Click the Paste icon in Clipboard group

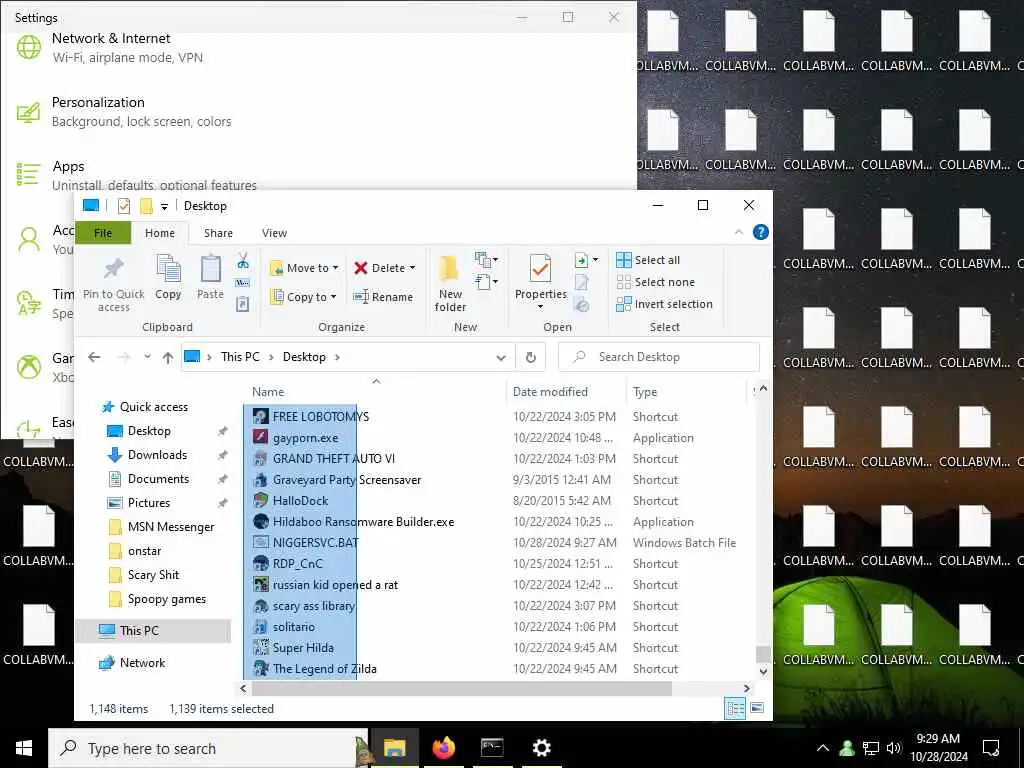tap(210, 269)
